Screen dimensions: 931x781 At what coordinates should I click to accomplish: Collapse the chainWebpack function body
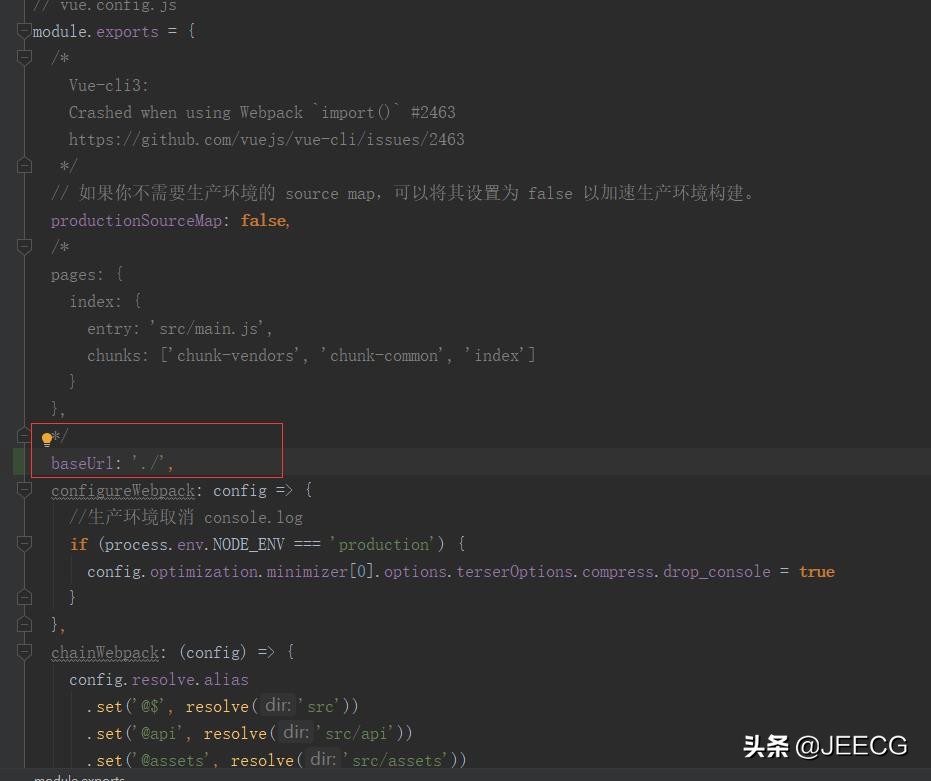tap(24, 651)
